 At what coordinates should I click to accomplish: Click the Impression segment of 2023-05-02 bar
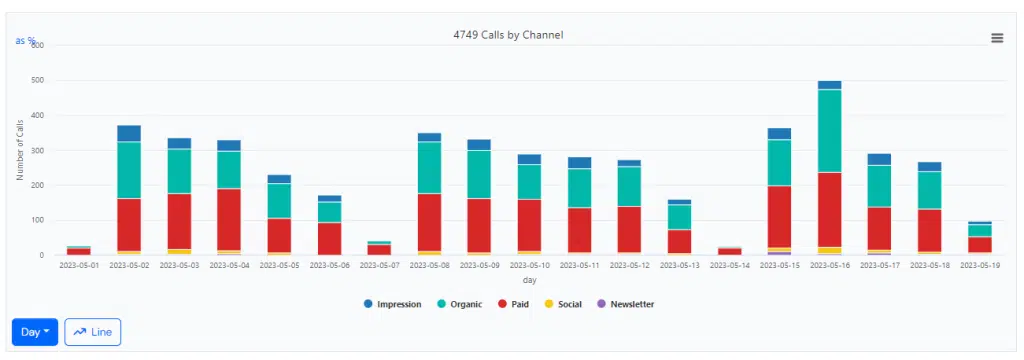click(129, 133)
